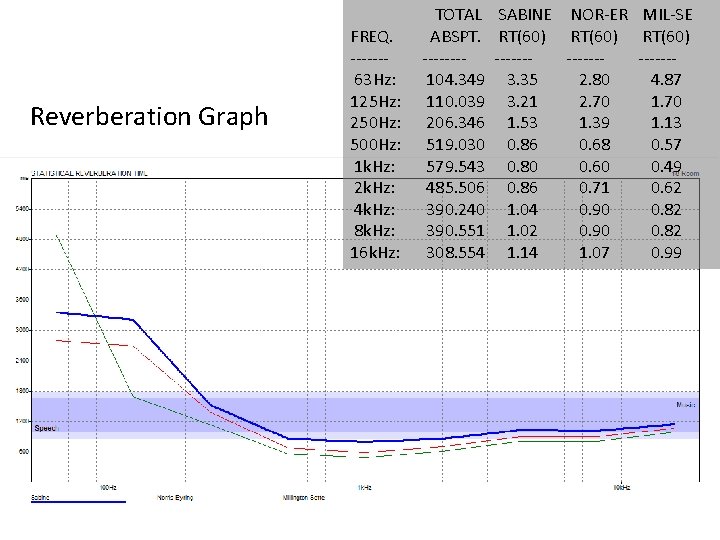Choose Mil-Se value '0.49'
This screenshot has width=720, height=540.
tap(666, 166)
